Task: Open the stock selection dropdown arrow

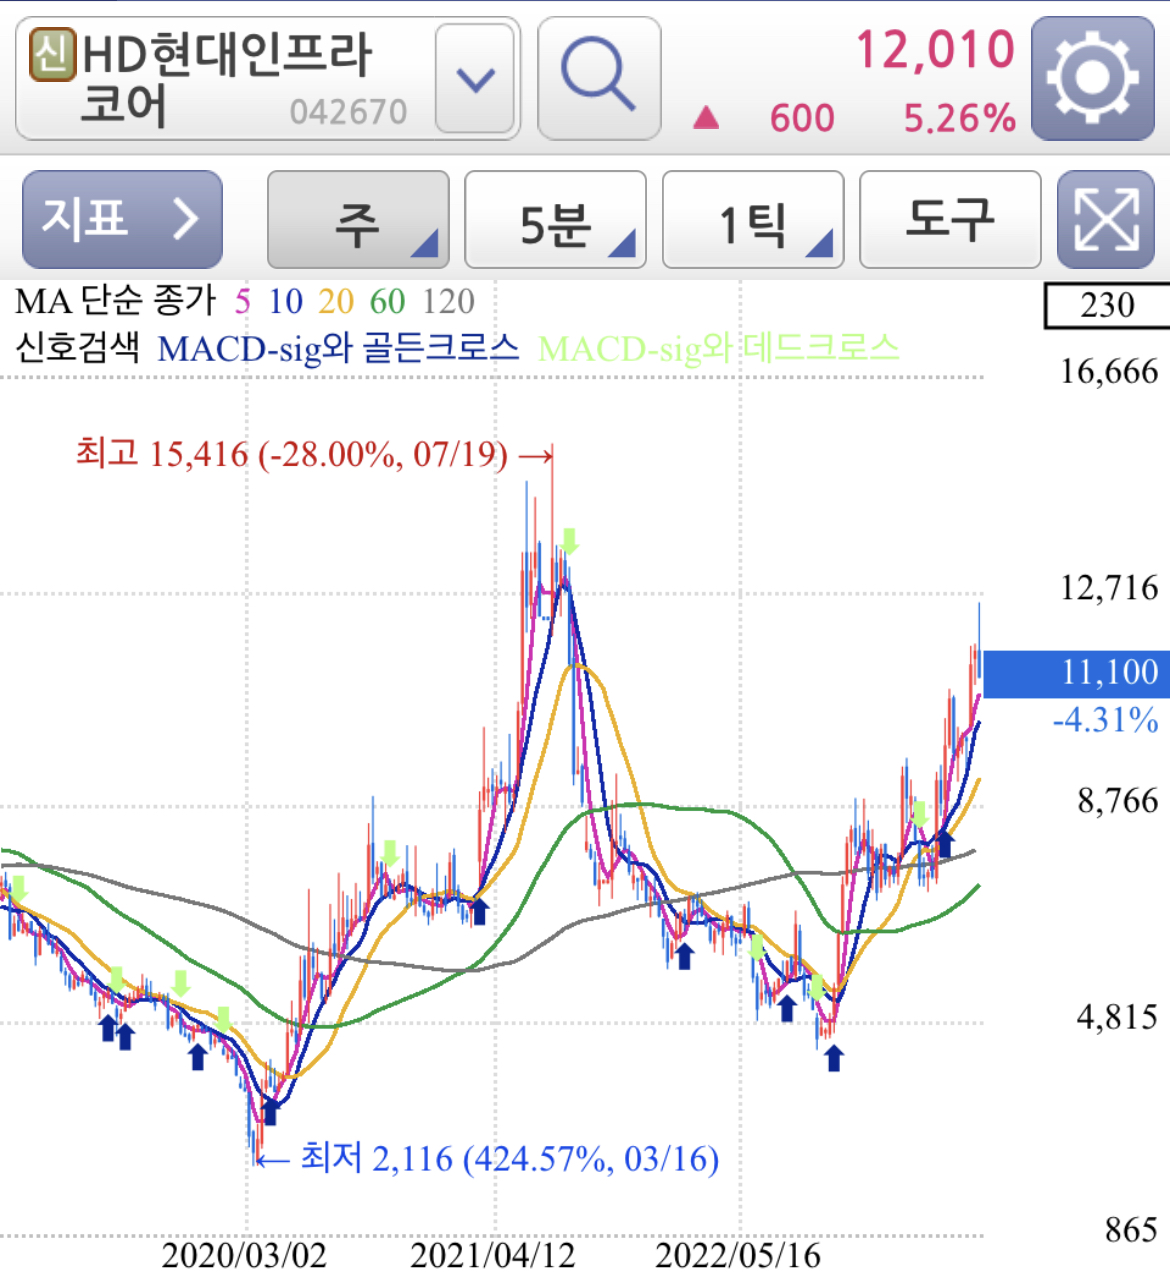Action: (x=475, y=78)
